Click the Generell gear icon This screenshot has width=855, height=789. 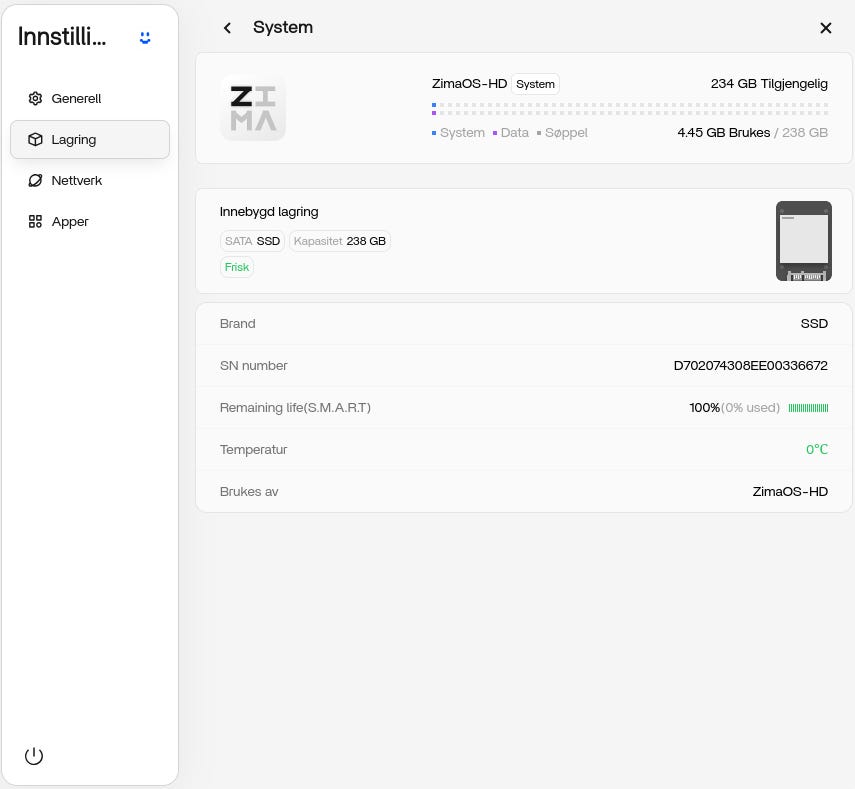tap(35, 98)
